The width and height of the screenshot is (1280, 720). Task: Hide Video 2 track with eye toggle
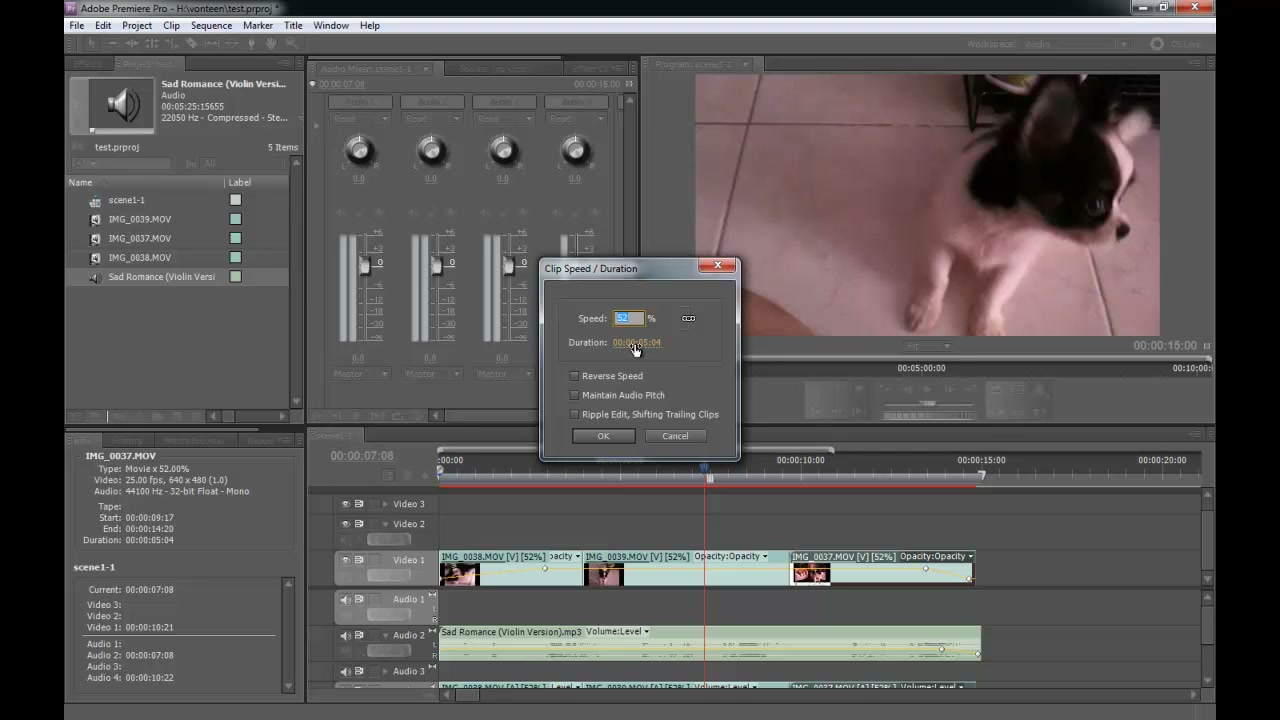coord(346,524)
